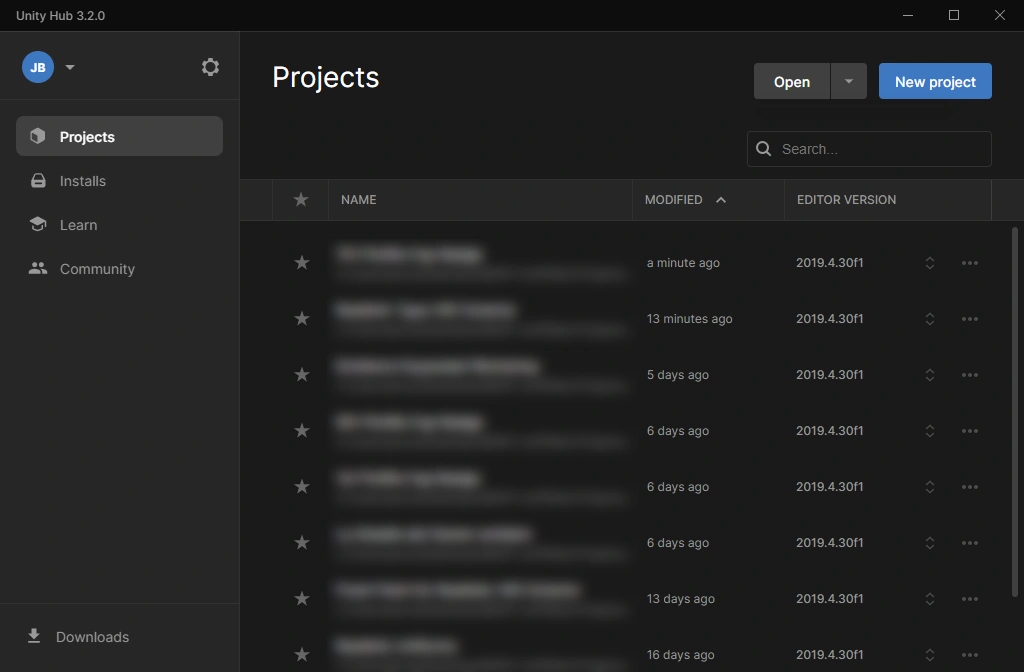Click the '16 days ago' modified time

click(x=680, y=654)
